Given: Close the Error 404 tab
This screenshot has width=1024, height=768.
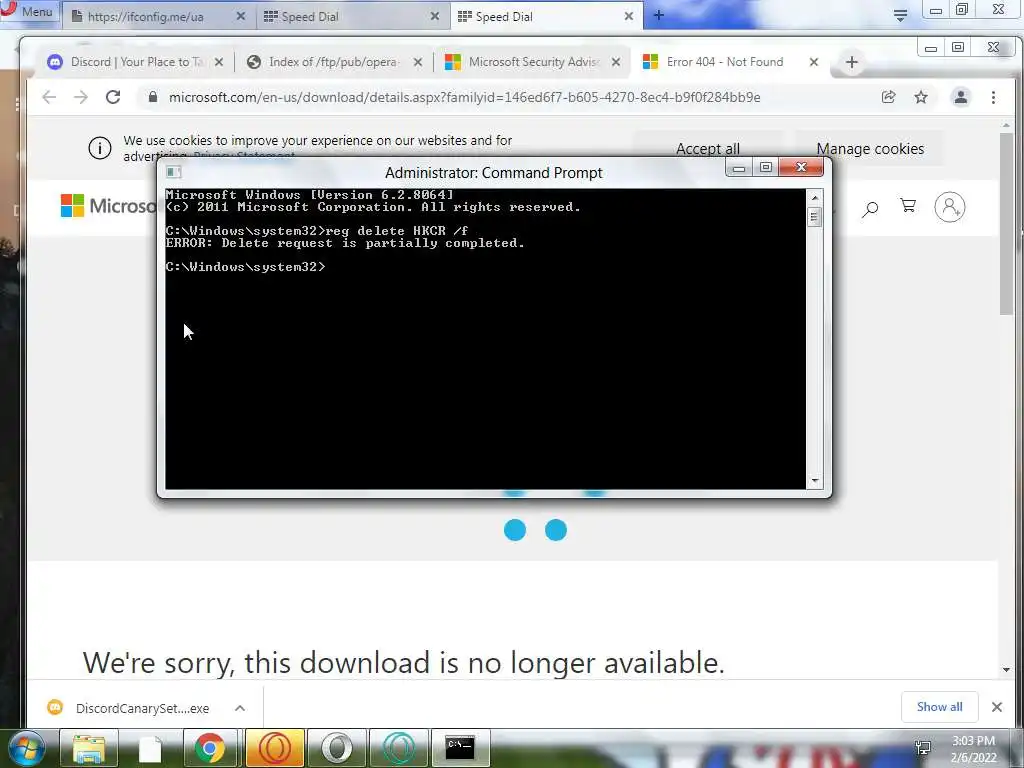Looking at the screenshot, I should 814,62.
